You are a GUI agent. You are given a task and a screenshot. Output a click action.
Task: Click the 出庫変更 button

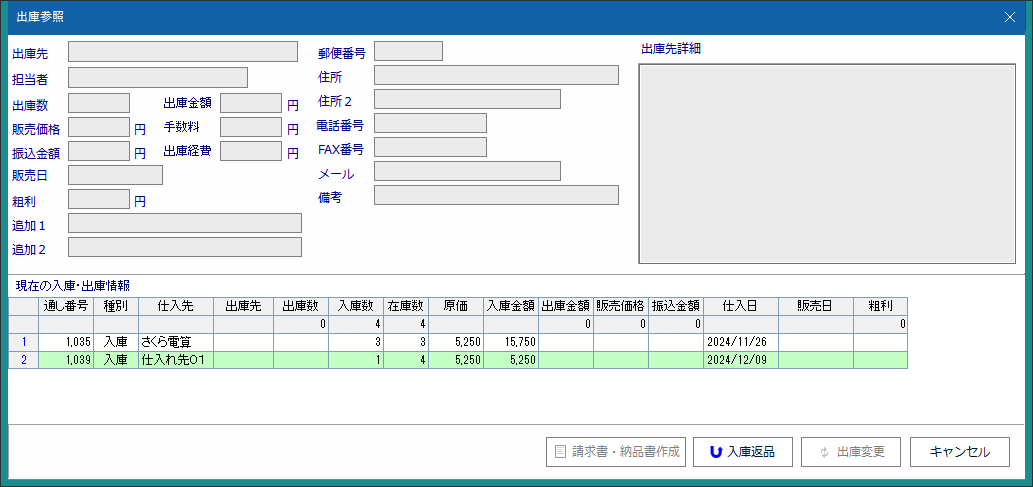(x=851, y=452)
